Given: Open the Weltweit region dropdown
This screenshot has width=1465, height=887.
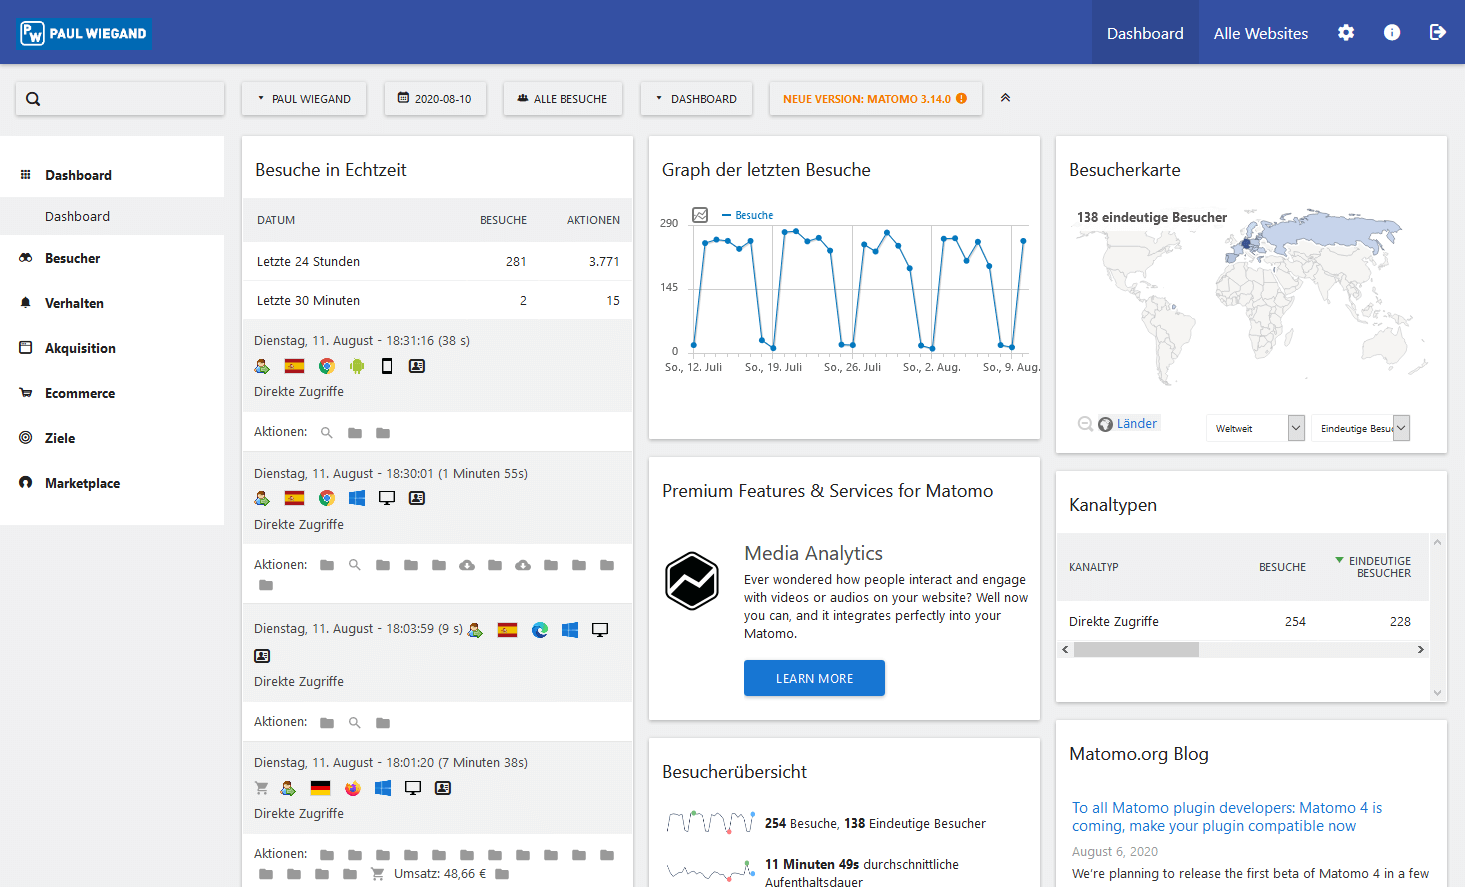Looking at the screenshot, I should click(x=1255, y=428).
